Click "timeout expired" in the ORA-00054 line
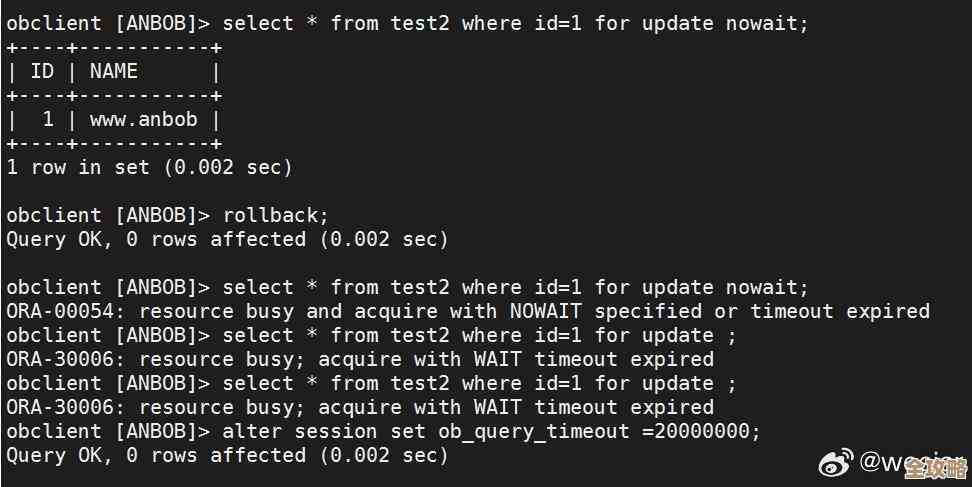This screenshot has width=972, height=487. 840,311
